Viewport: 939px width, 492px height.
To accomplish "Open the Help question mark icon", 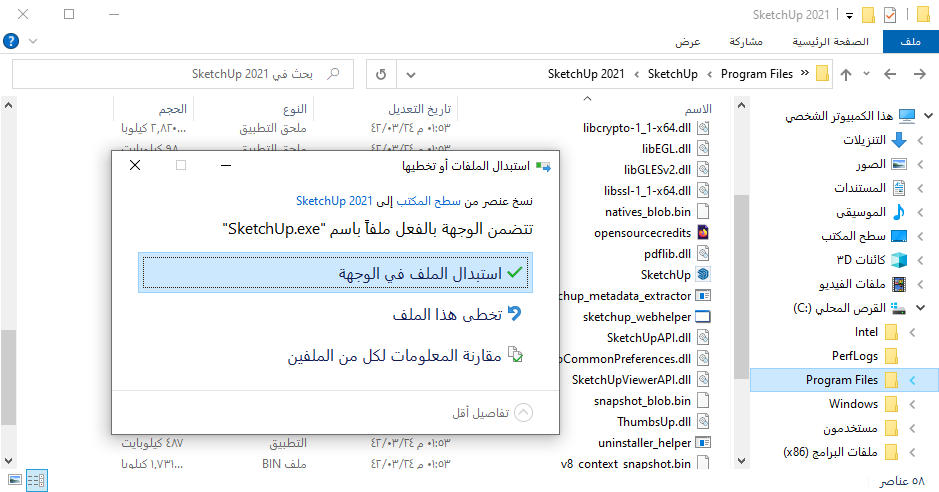I will [11, 41].
